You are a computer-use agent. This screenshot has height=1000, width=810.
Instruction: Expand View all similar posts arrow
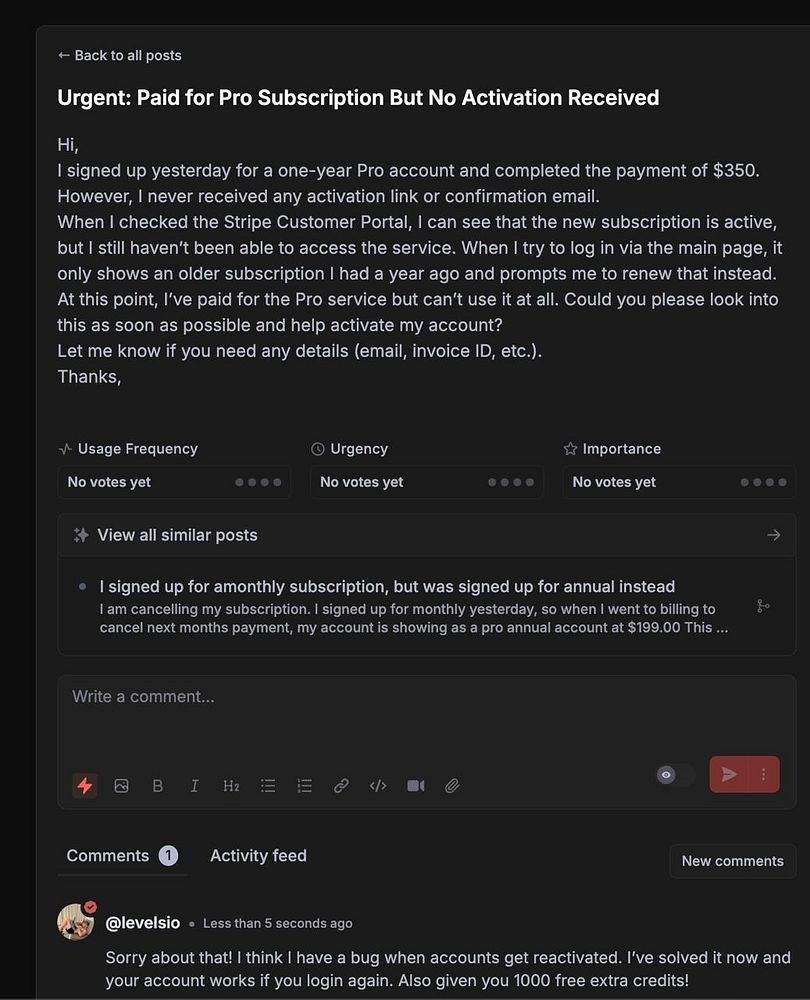click(773, 535)
